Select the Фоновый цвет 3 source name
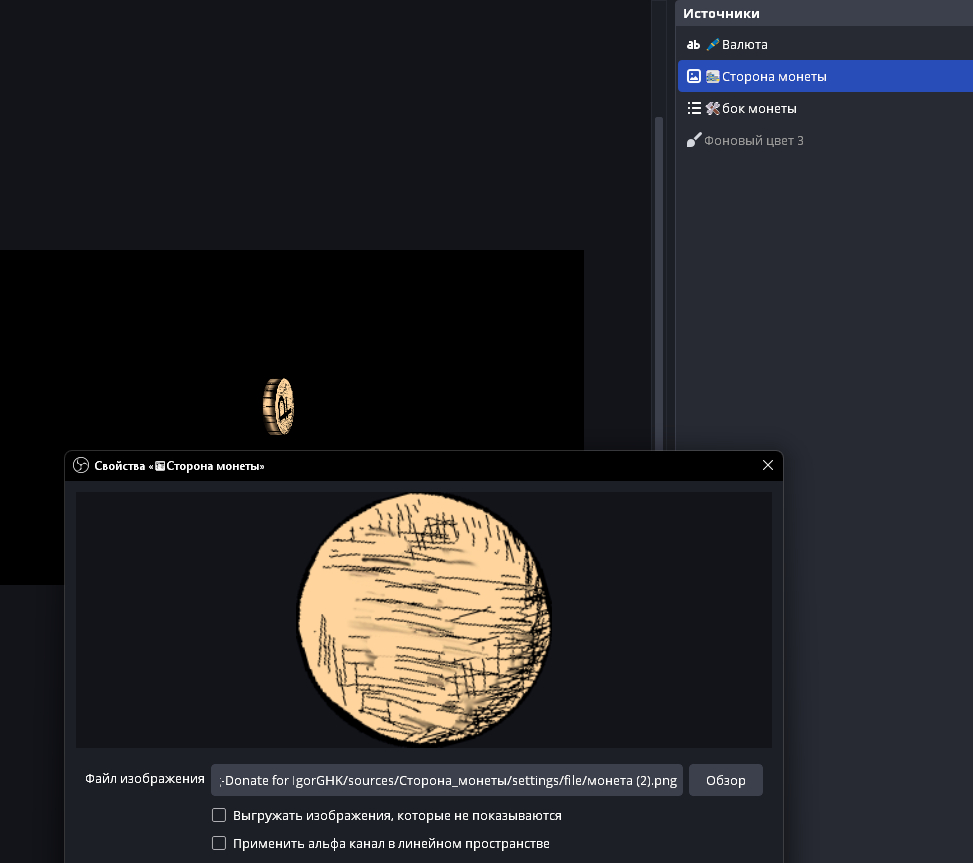The height and width of the screenshot is (863, 973). 753,141
